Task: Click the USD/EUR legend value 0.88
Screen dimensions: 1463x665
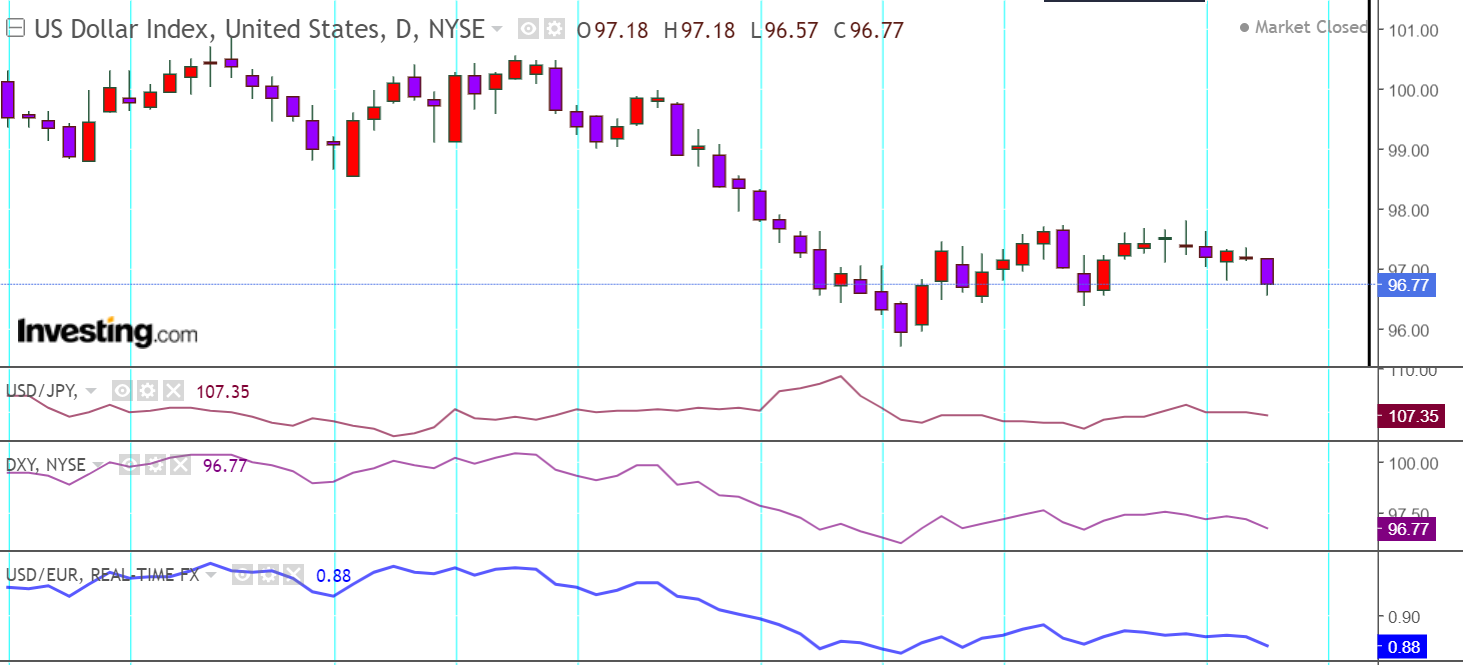Action: click(333, 575)
